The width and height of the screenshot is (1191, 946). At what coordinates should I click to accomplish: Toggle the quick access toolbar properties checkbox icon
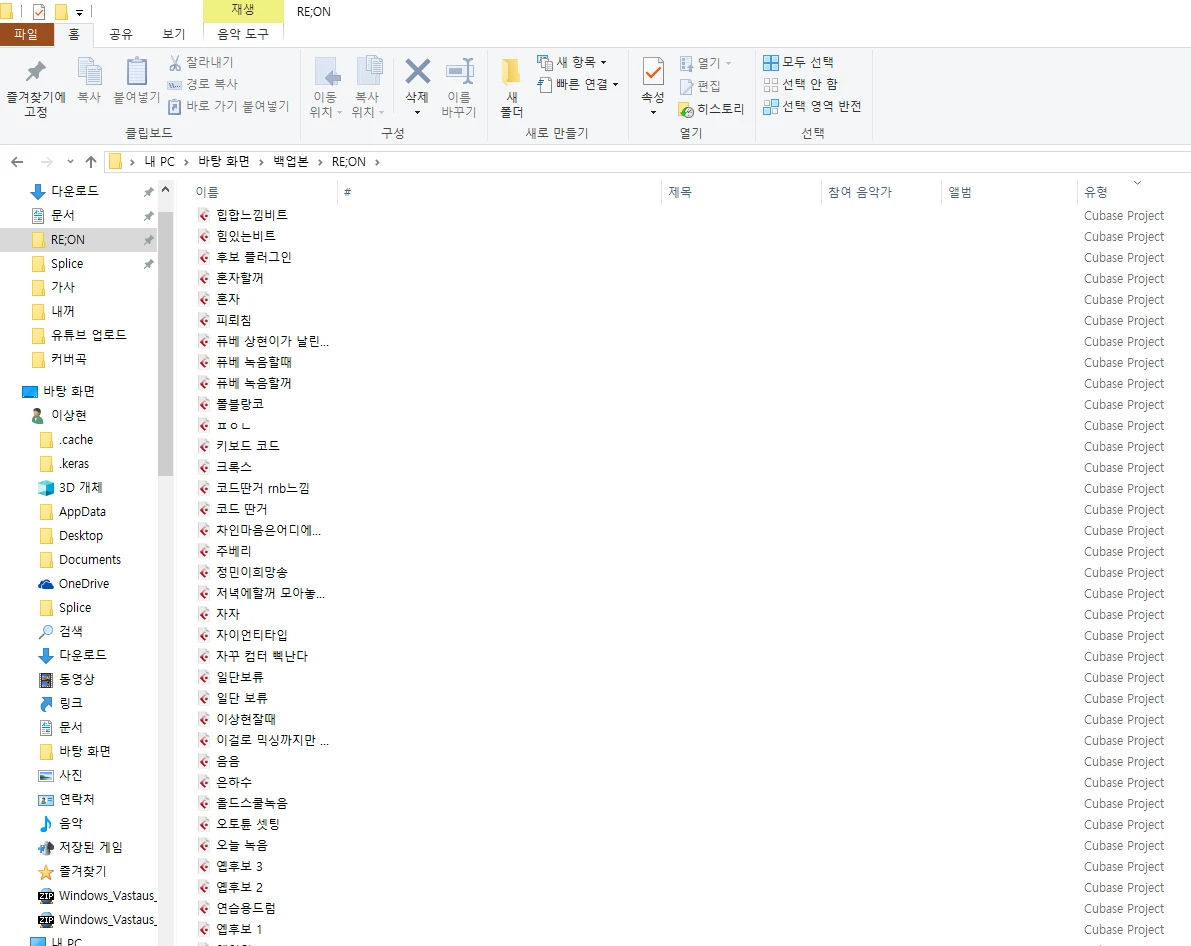[39, 11]
